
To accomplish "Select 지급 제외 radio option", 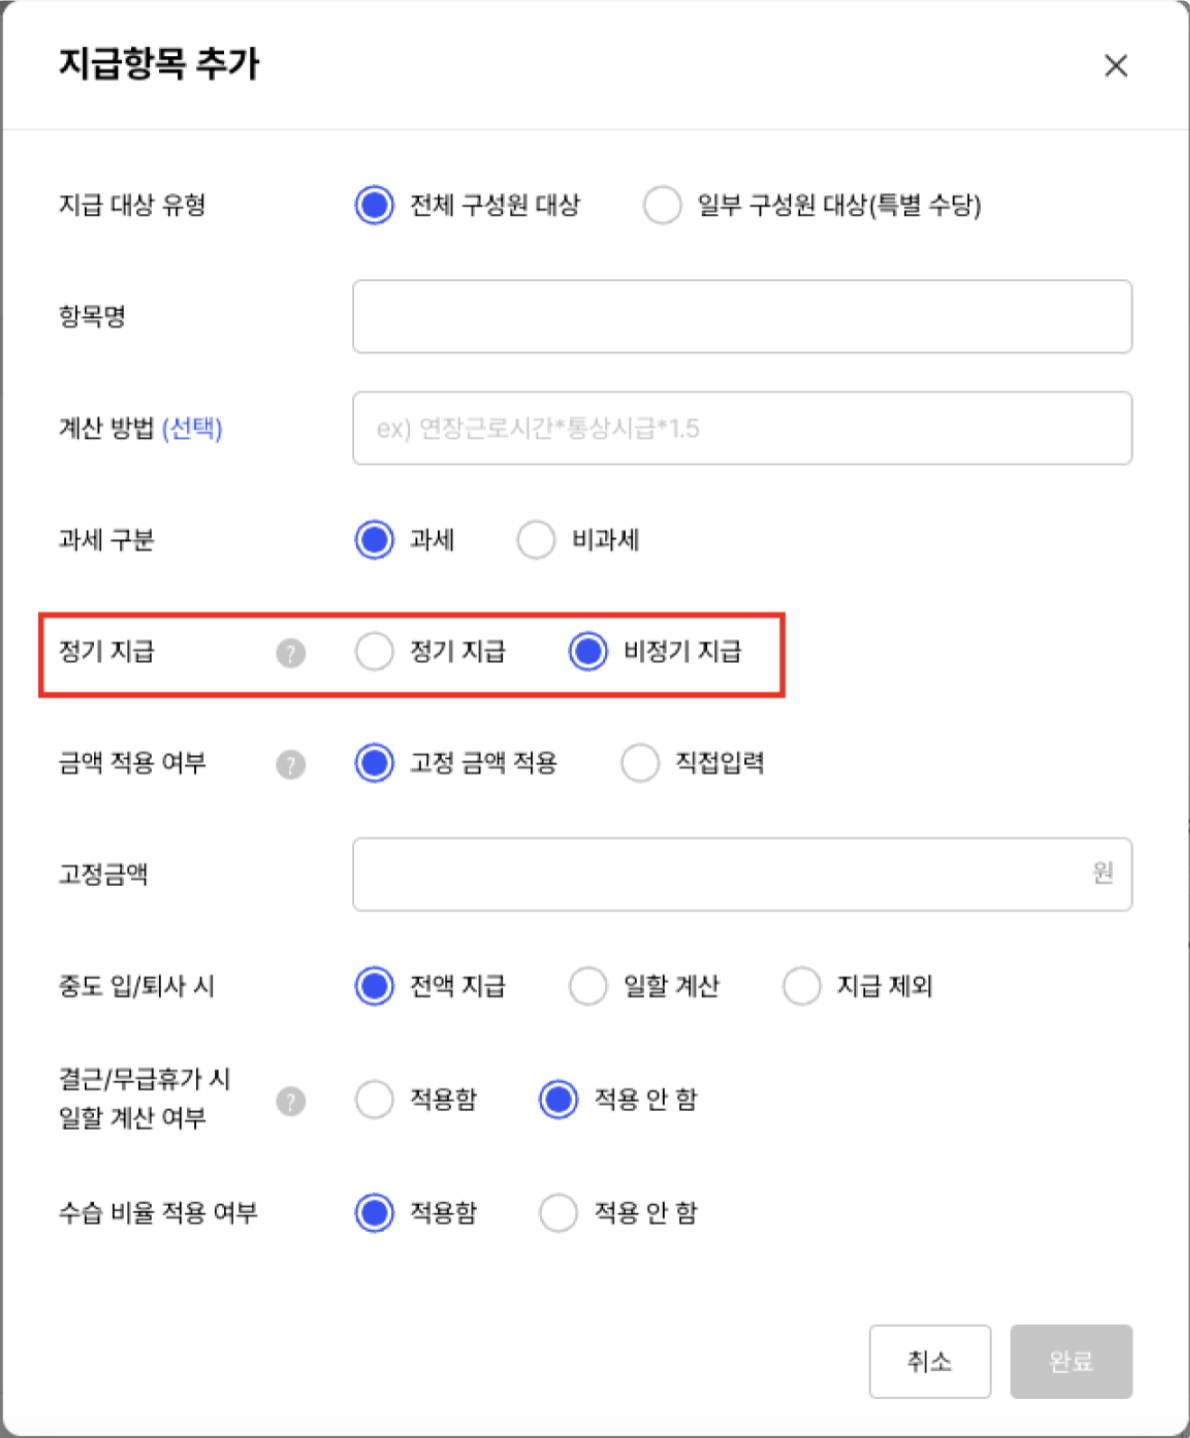I will (802, 986).
